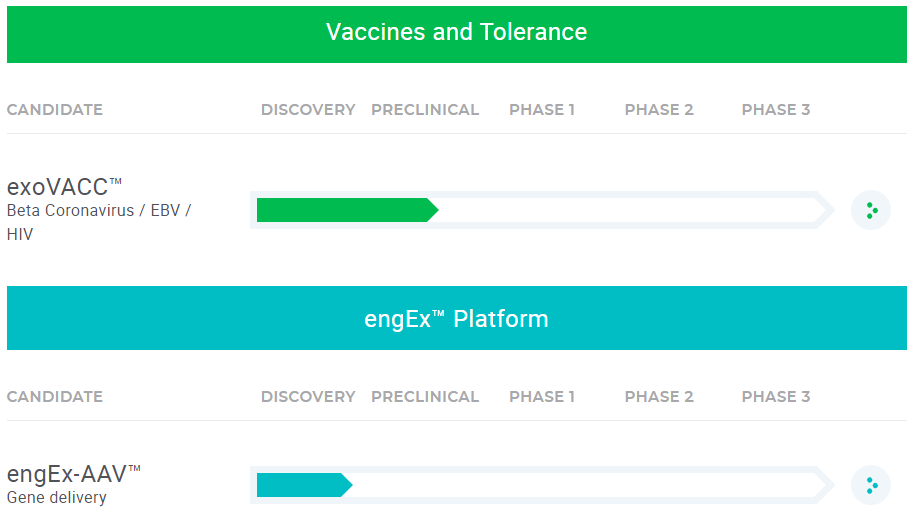This screenshot has width=915, height=528.
Task: Click PHASE 3 header under engEx Platform
Action: point(776,397)
